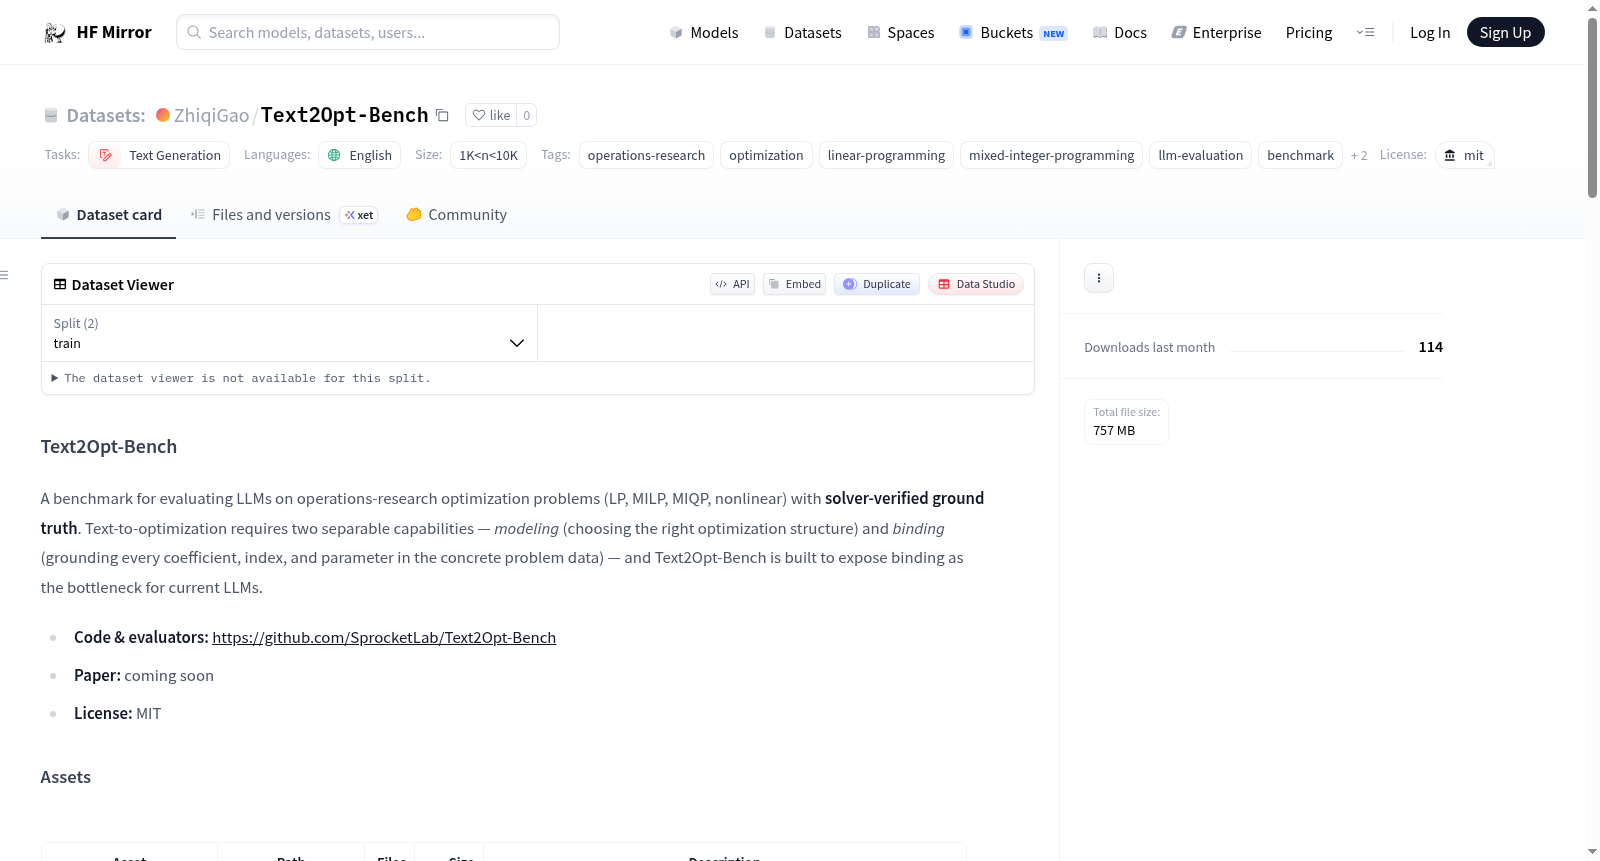Go to Models in navbar

pos(704,33)
